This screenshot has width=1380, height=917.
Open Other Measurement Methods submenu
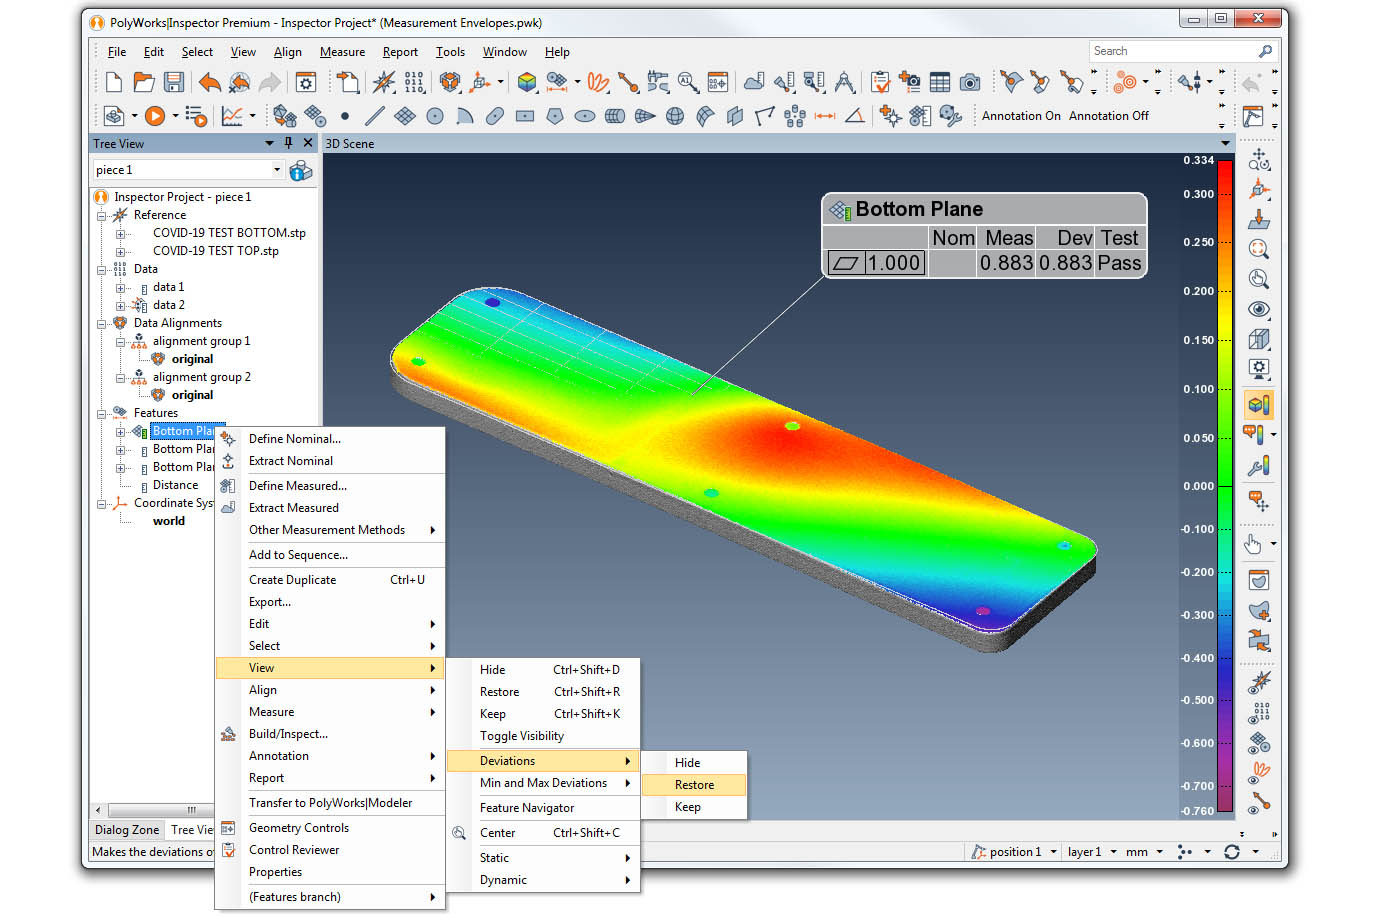330,530
